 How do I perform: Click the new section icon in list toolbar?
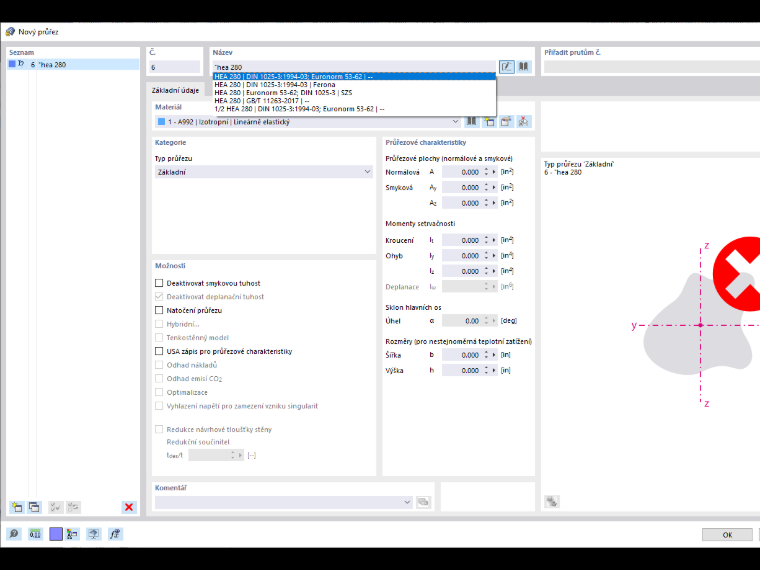click(x=17, y=507)
